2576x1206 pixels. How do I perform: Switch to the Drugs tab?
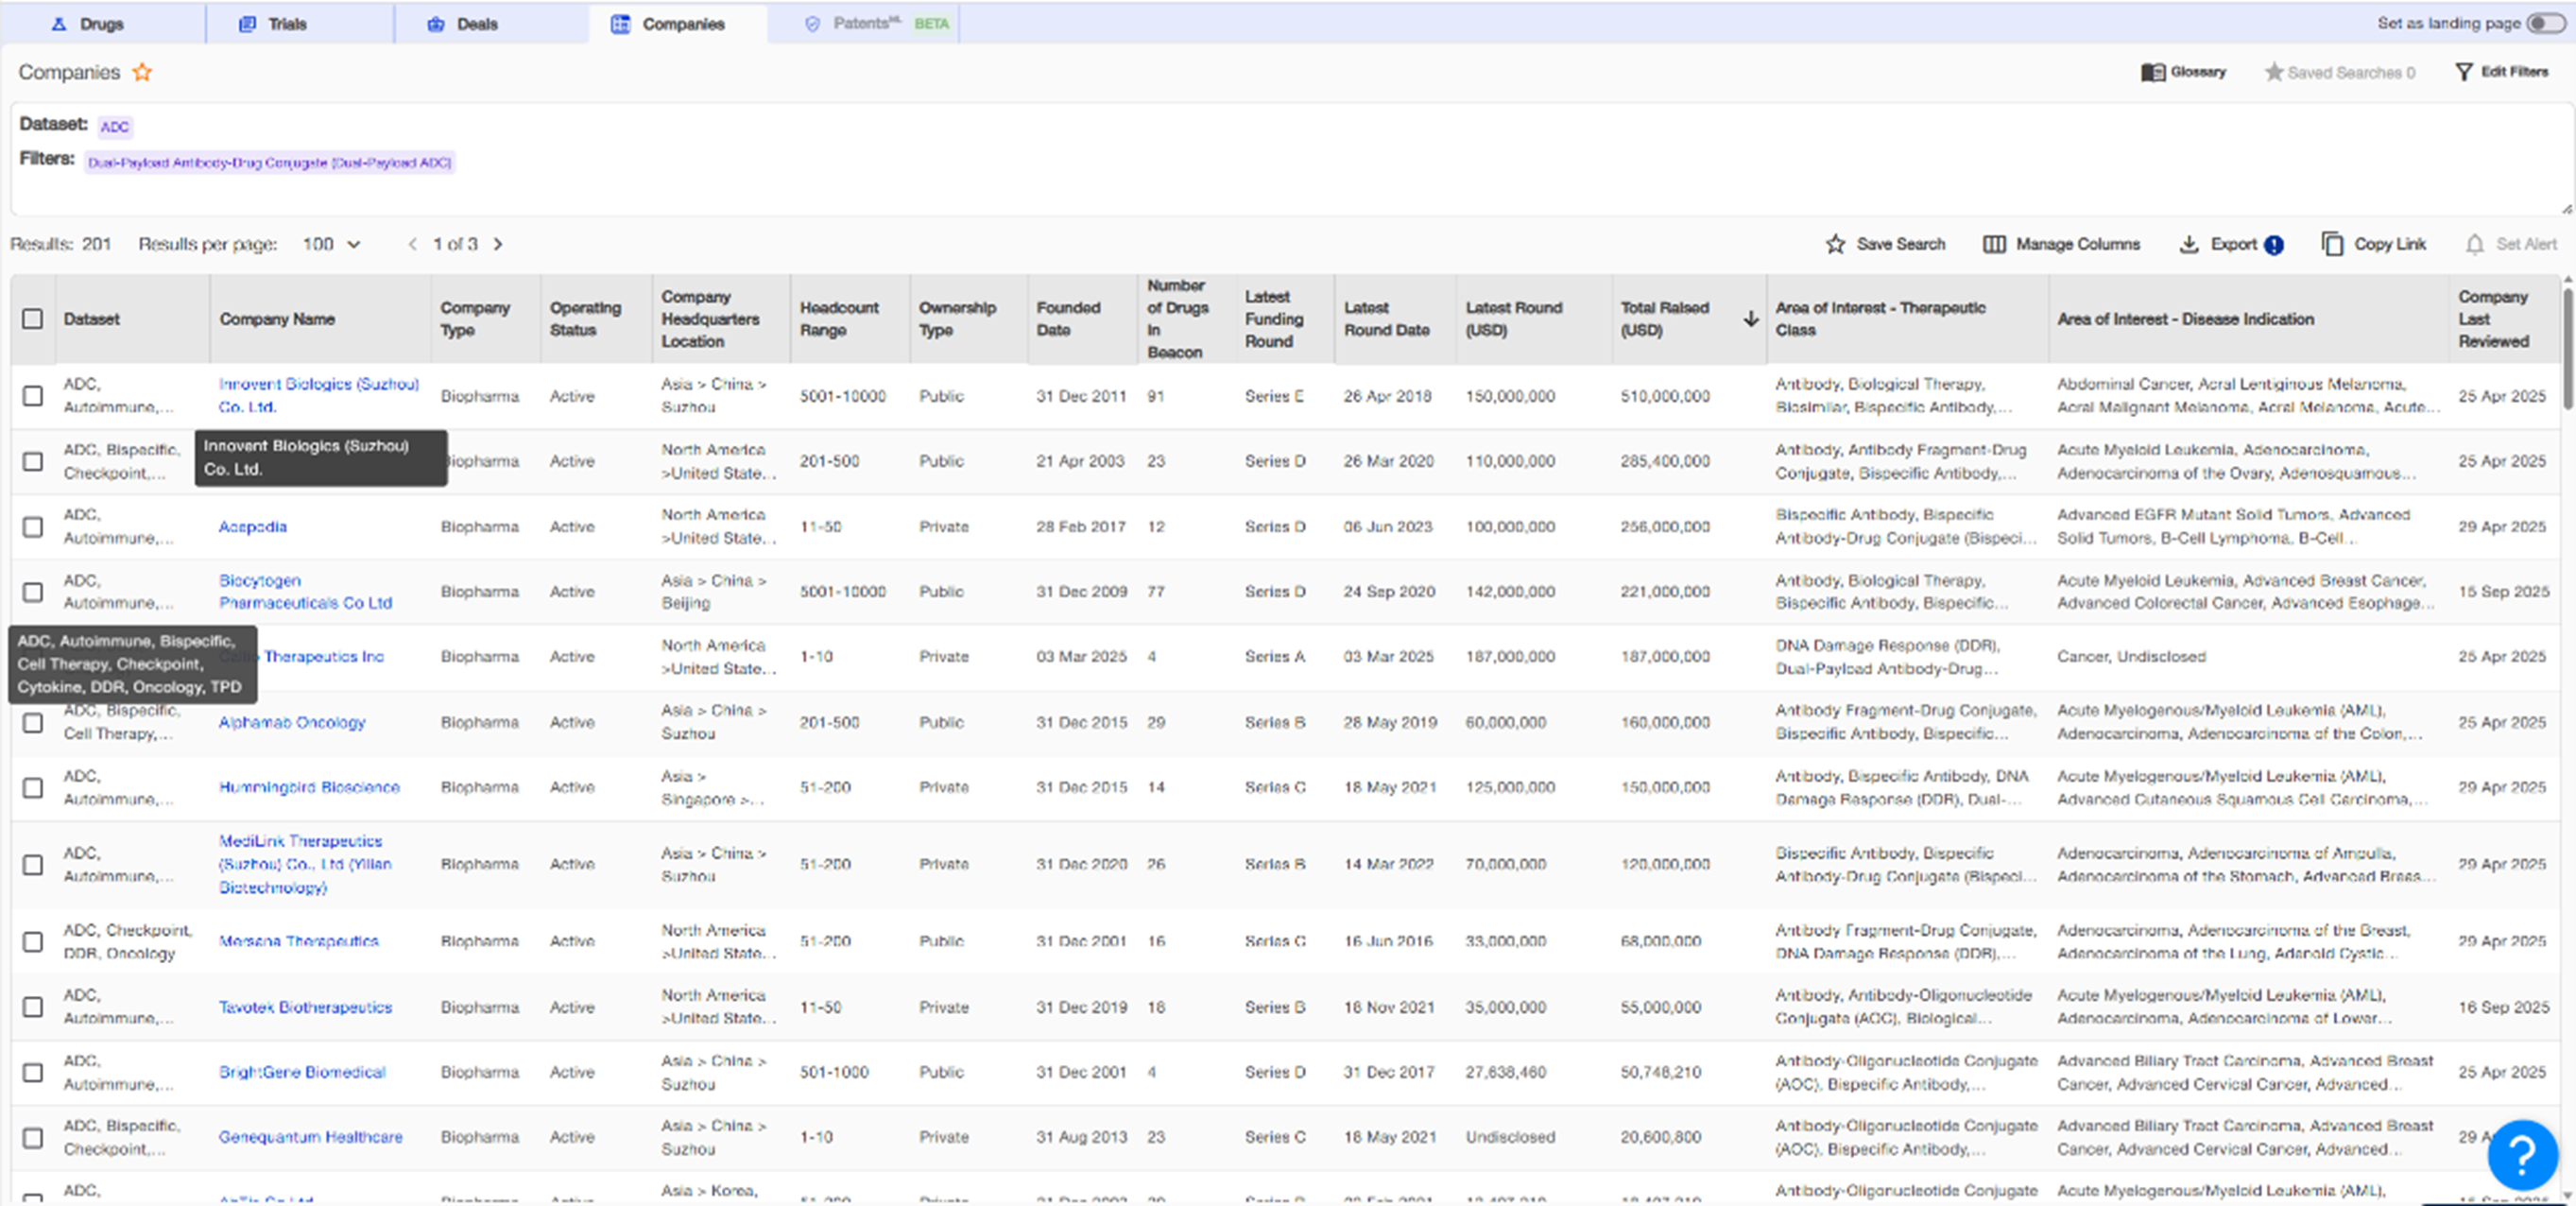(88, 24)
